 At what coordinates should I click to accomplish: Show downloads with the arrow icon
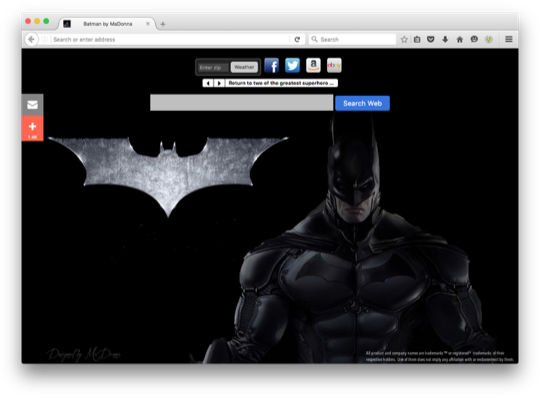pos(445,40)
